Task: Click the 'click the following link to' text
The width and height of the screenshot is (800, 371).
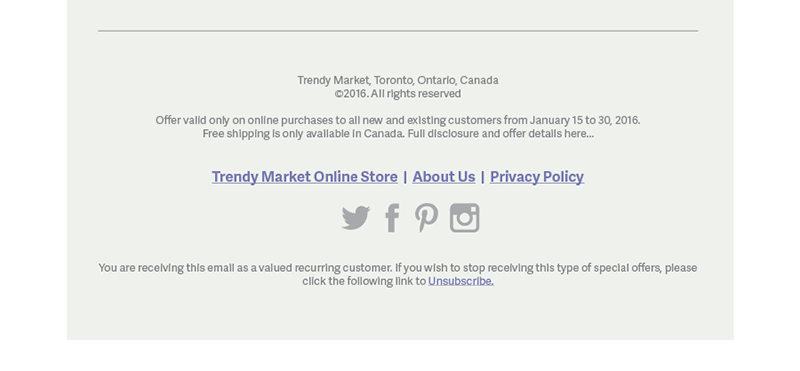Action: pyautogui.click(x=364, y=281)
